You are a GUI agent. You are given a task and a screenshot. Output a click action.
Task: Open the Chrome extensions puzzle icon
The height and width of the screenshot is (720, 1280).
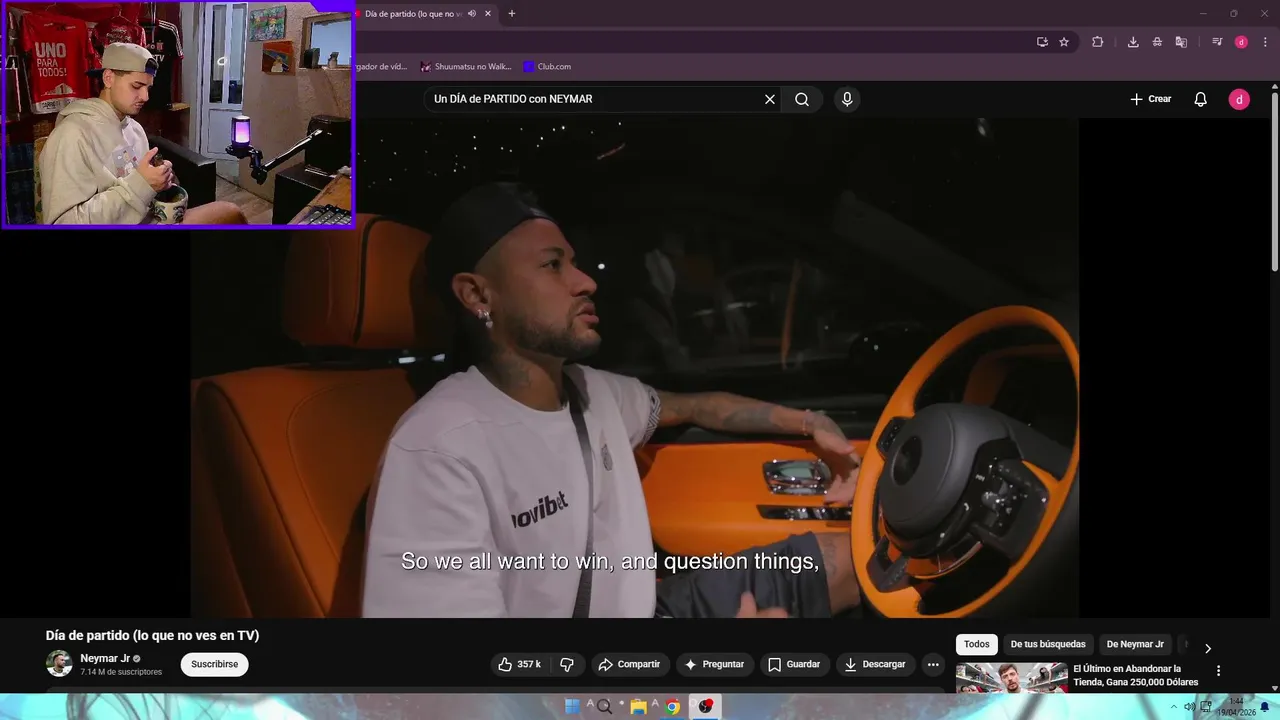[x=1098, y=42]
